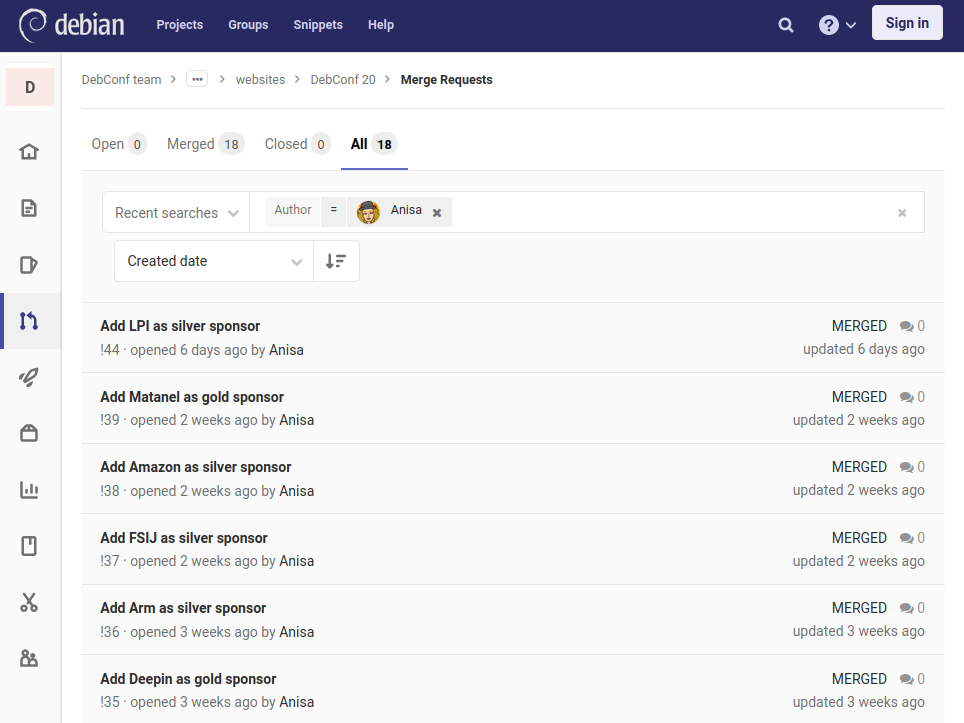Open the project overview home icon
Screen dimensions: 964x723
point(29,151)
